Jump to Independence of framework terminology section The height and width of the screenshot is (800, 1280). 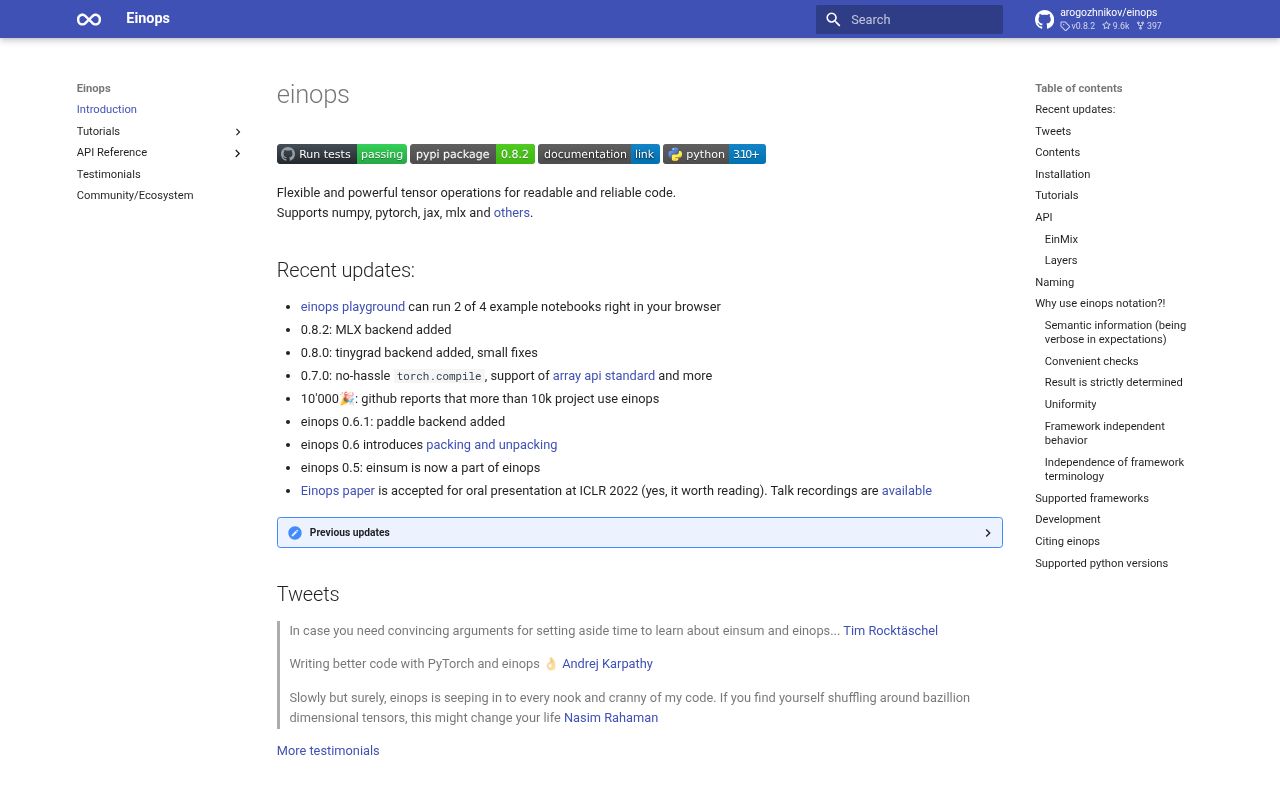tap(1114, 469)
